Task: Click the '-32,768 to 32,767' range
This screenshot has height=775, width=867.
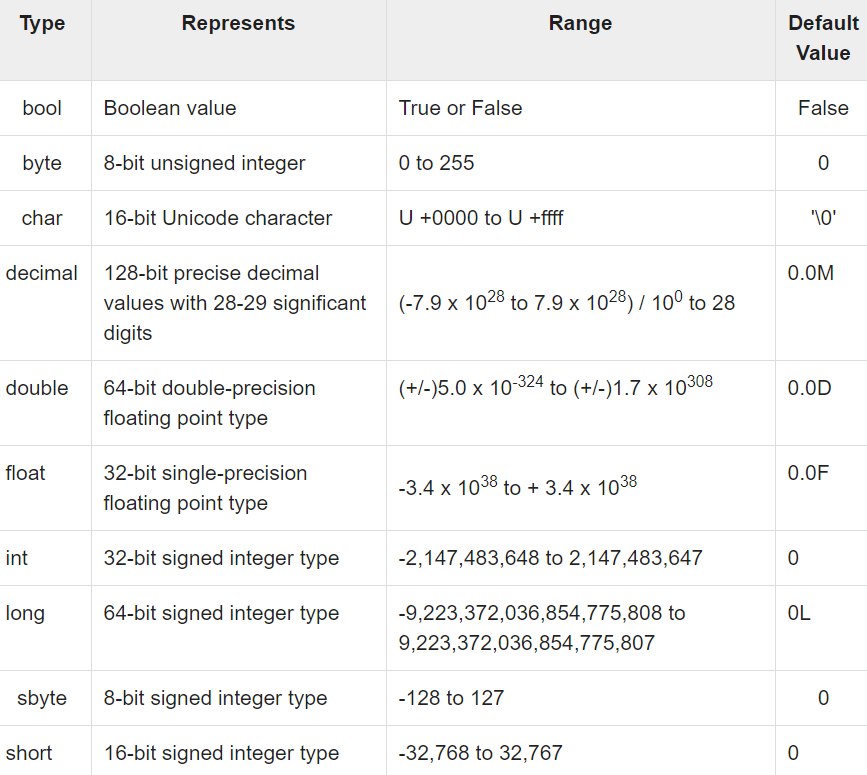Action: pyautogui.click(x=480, y=753)
